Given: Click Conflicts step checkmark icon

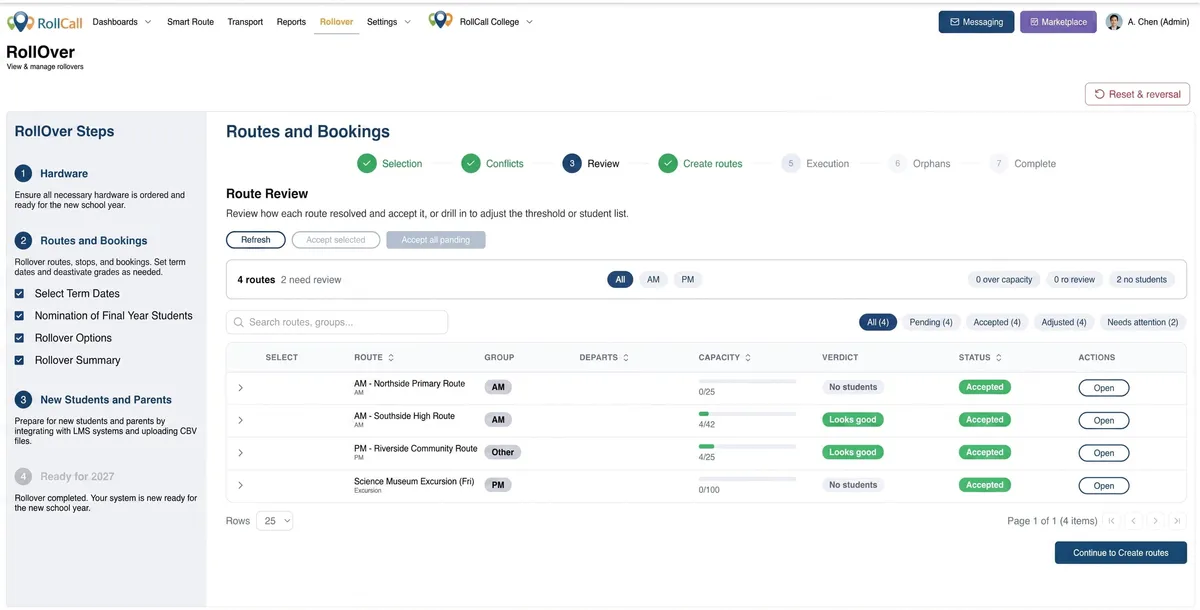Looking at the screenshot, I should [471, 163].
